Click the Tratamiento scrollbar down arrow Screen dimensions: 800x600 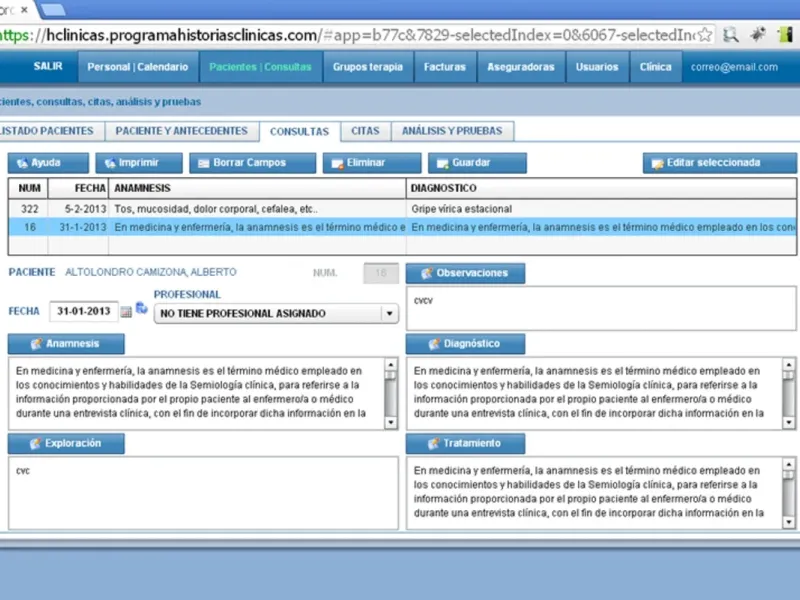click(789, 522)
